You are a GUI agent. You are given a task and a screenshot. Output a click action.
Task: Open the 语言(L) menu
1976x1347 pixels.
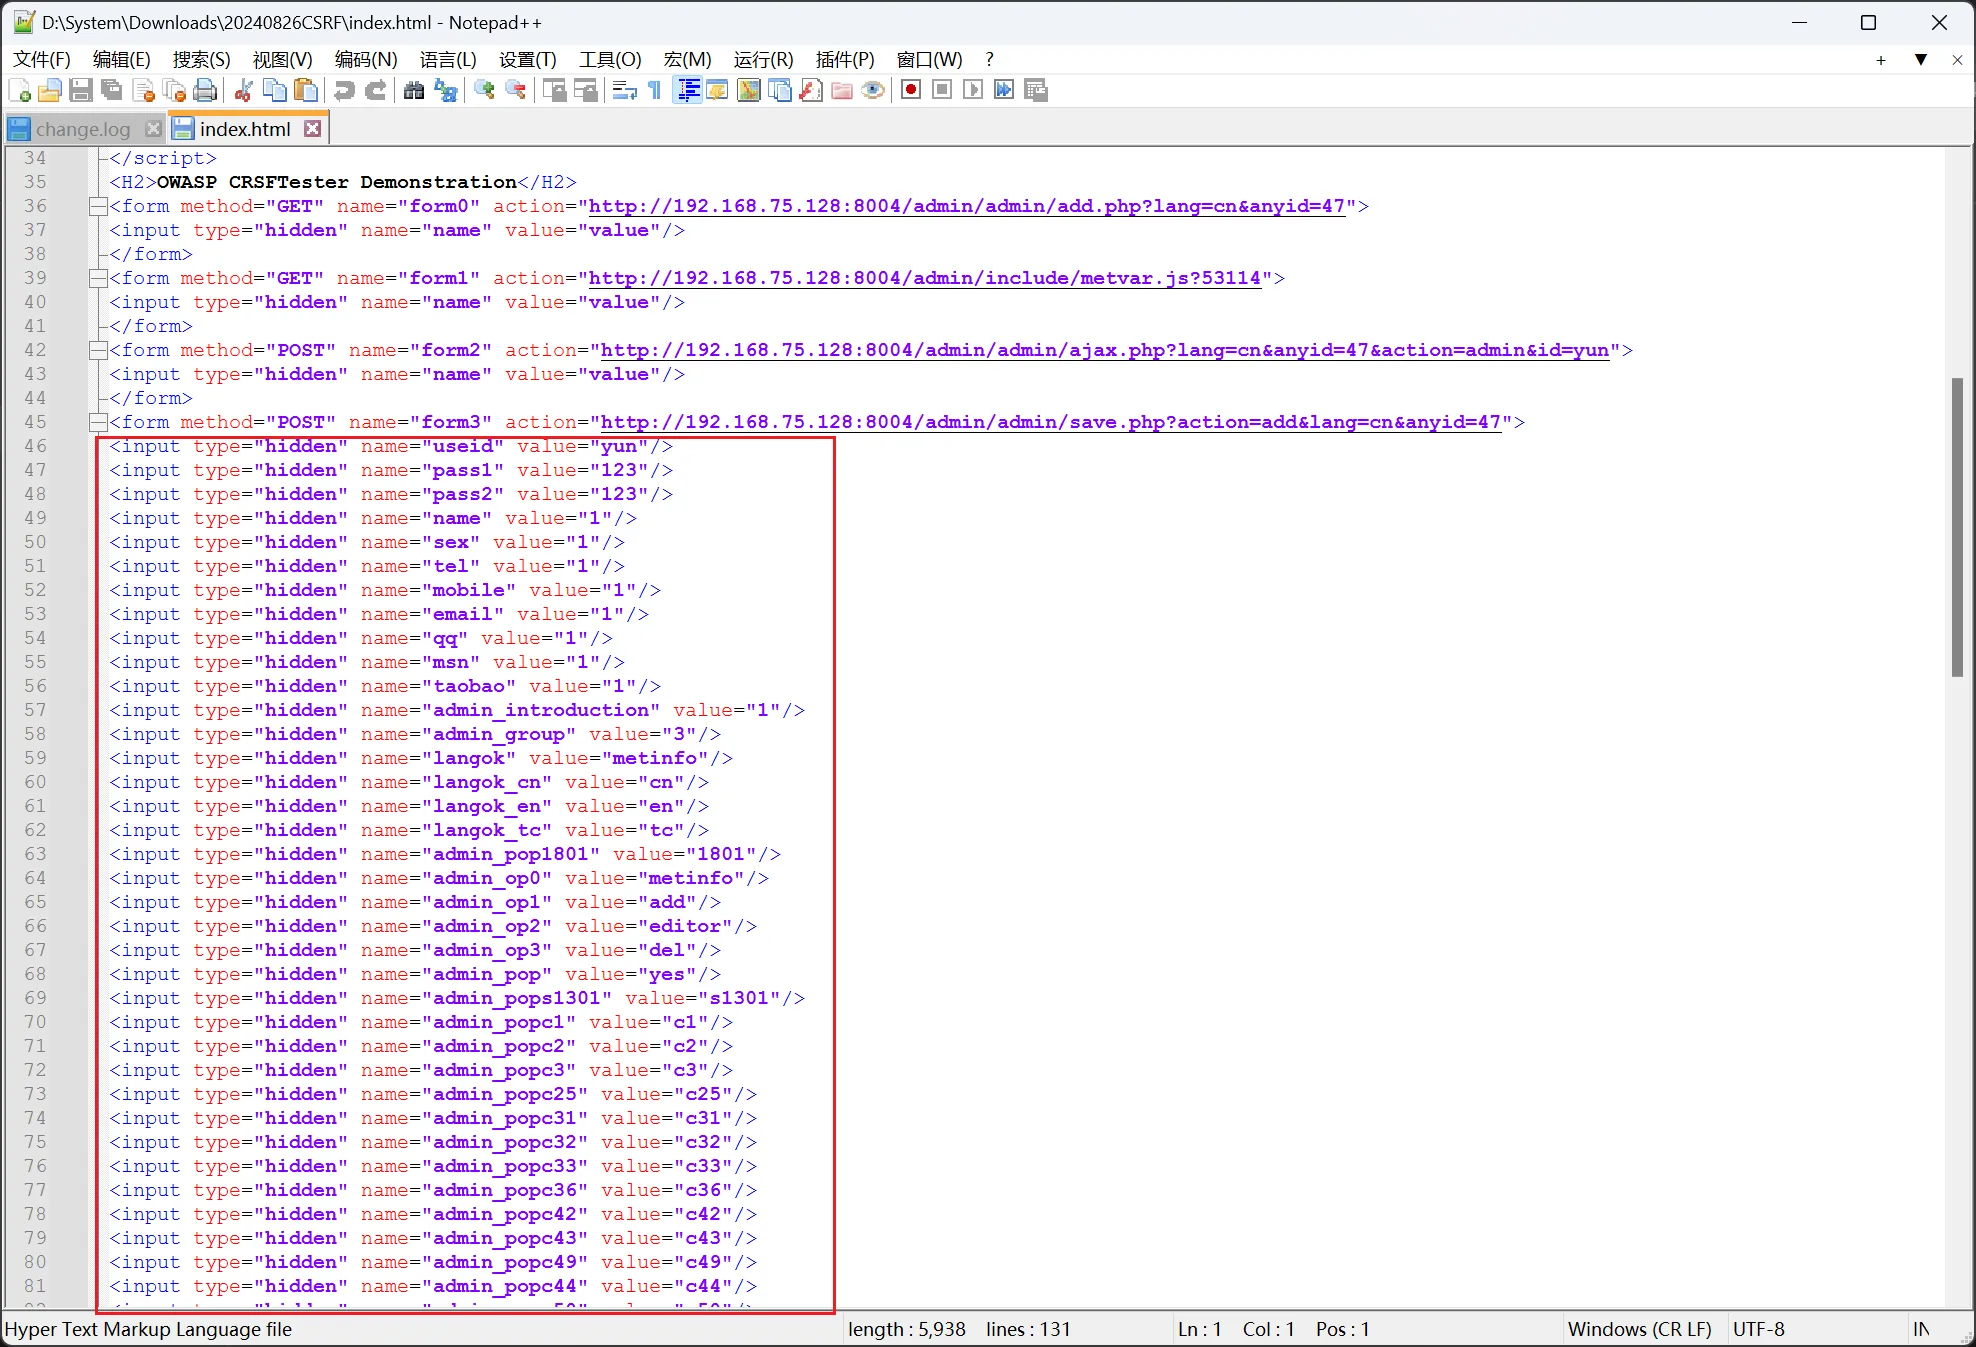coord(448,60)
